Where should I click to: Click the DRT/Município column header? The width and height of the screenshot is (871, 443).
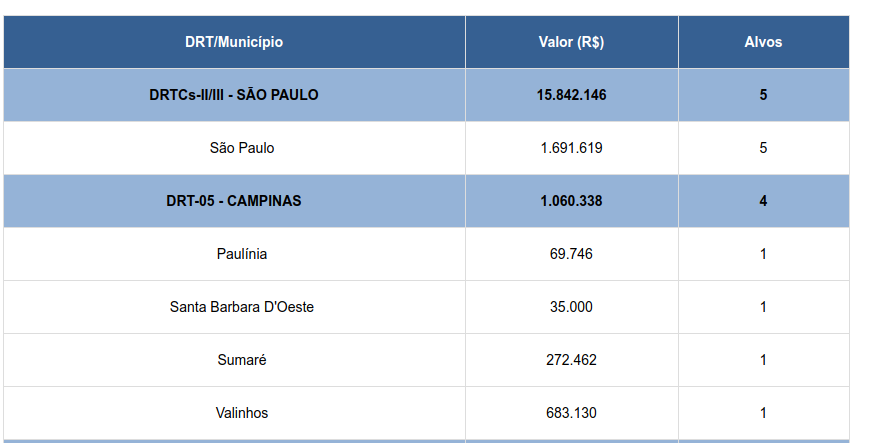234,42
